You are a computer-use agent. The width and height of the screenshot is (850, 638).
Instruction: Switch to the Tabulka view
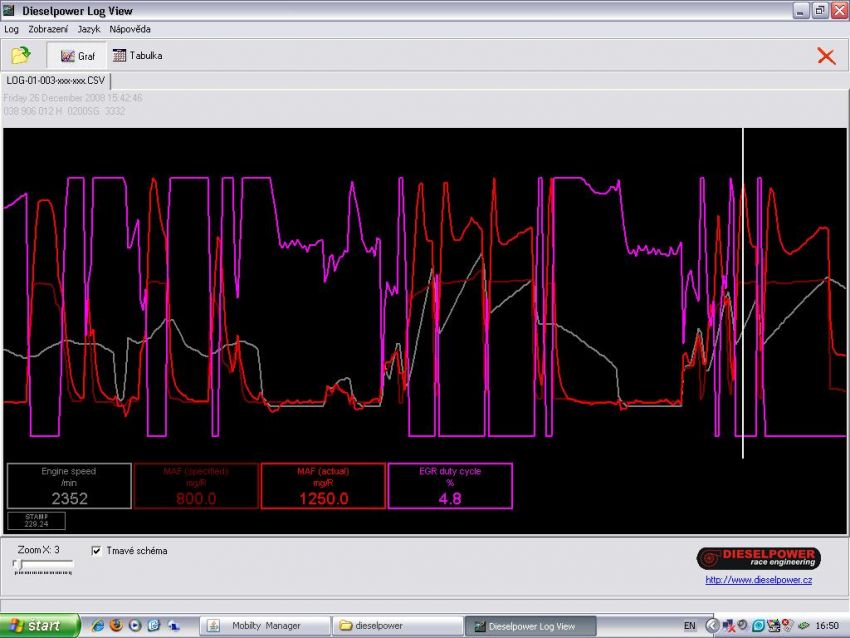coord(138,55)
